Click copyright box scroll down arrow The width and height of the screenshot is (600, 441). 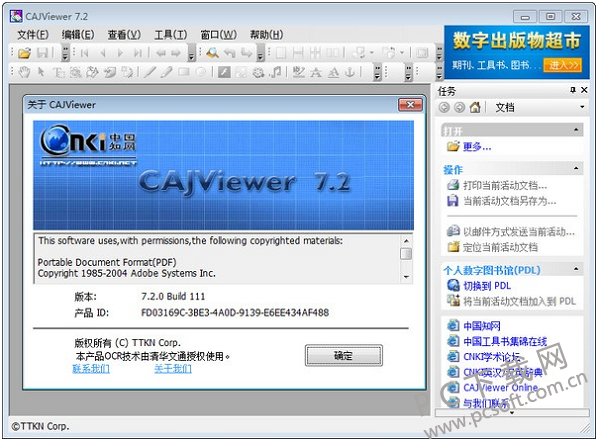pos(406,277)
